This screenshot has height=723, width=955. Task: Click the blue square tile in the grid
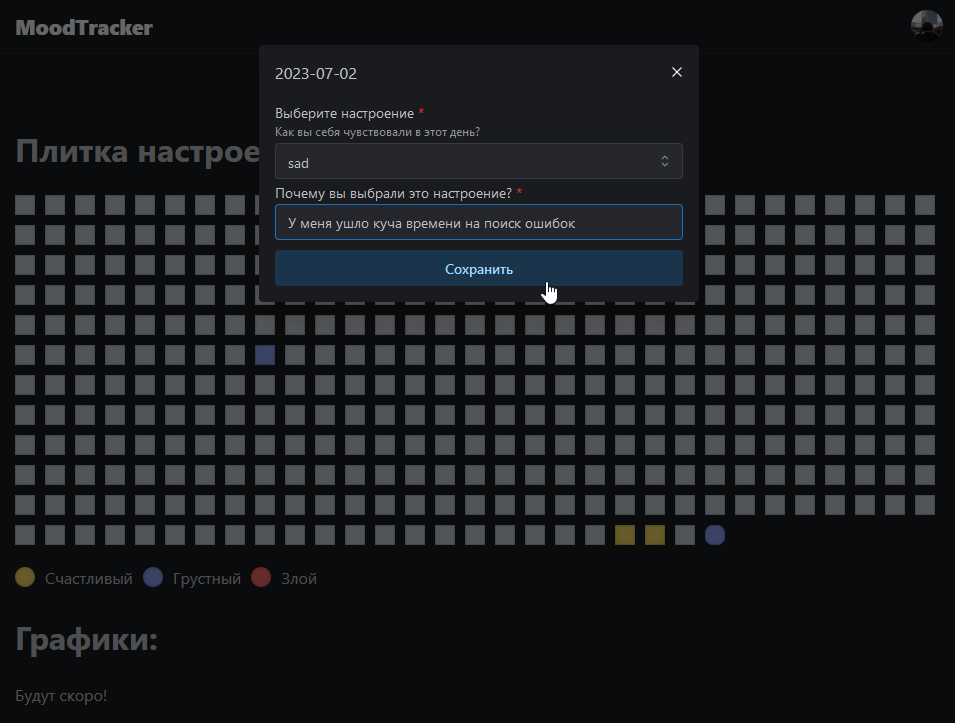click(x=265, y=355)
